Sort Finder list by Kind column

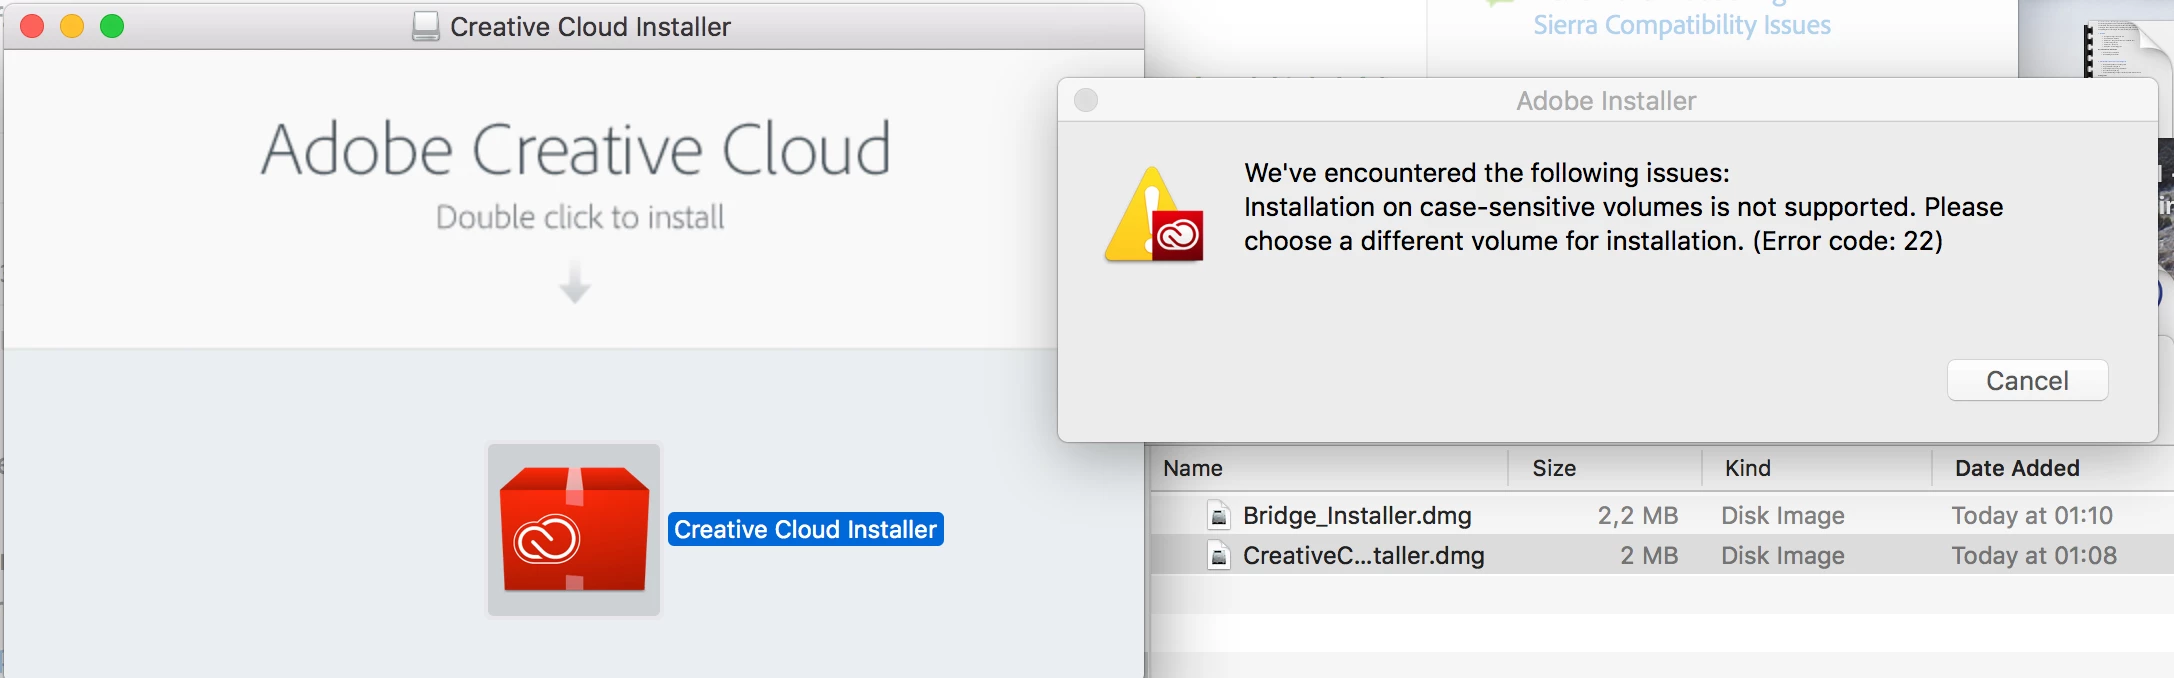(1747, 468)
